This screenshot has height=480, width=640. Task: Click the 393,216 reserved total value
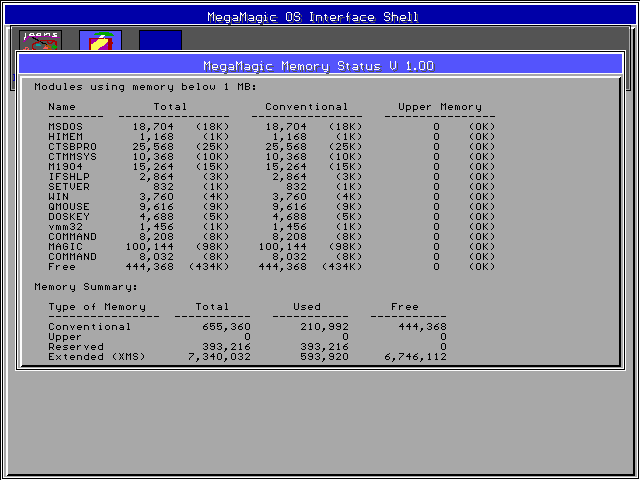226,347
